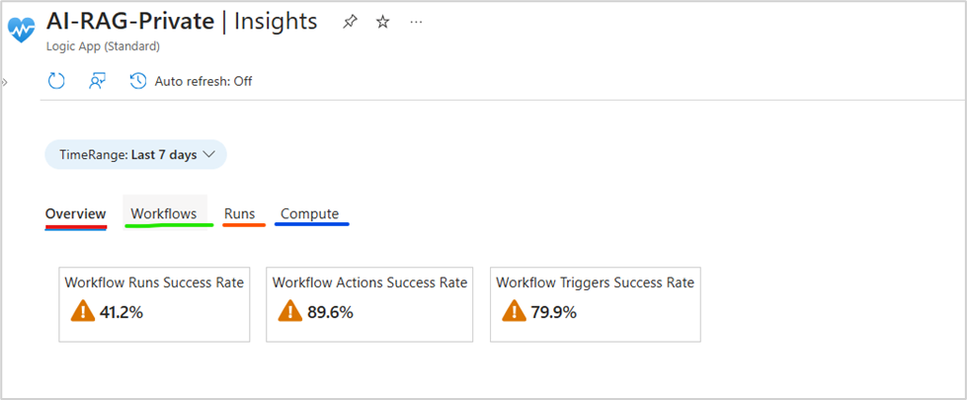Image resolution: width=967 pixels, height=400 pixels.
Task: Switch to the Overview tab
Action: pyautogui.click(x=76, y=214)
